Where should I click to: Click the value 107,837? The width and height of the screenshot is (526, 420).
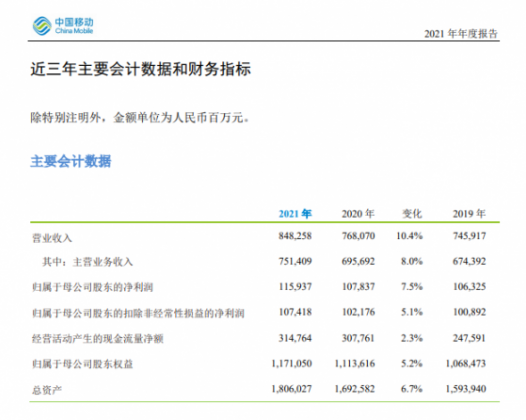(x=358, y=286)
